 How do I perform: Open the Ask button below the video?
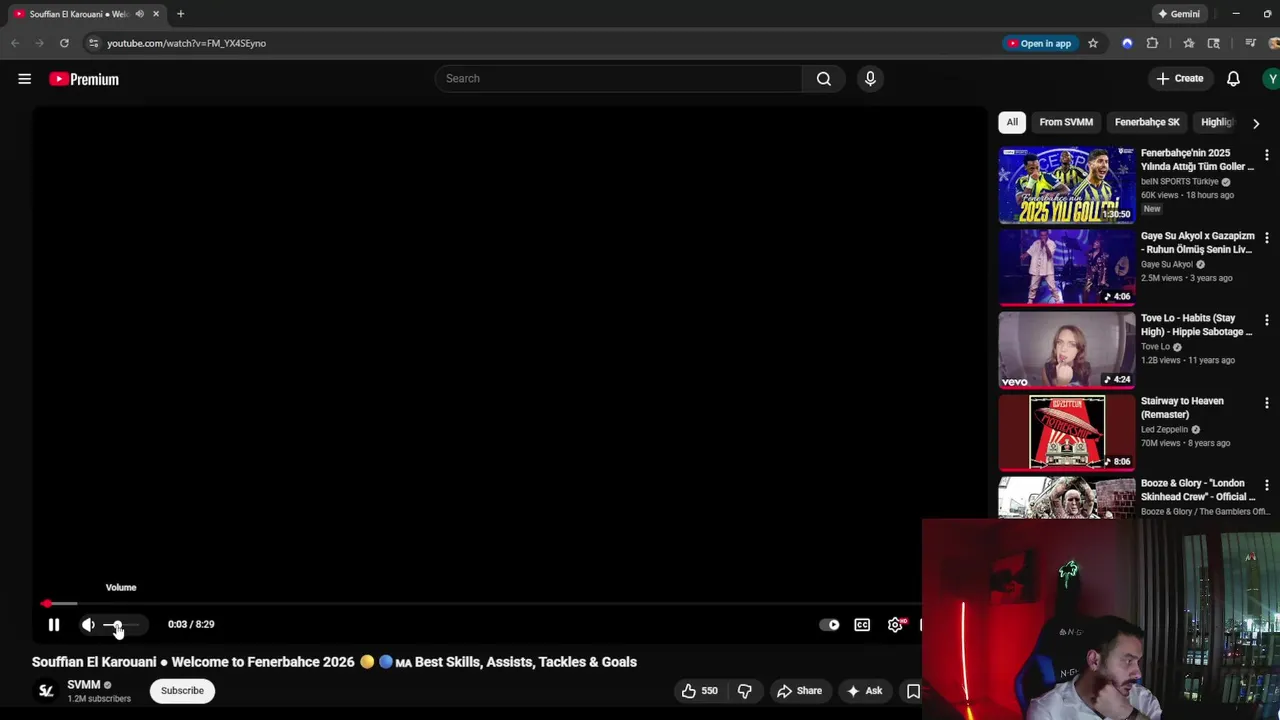(x=864, y=691)
